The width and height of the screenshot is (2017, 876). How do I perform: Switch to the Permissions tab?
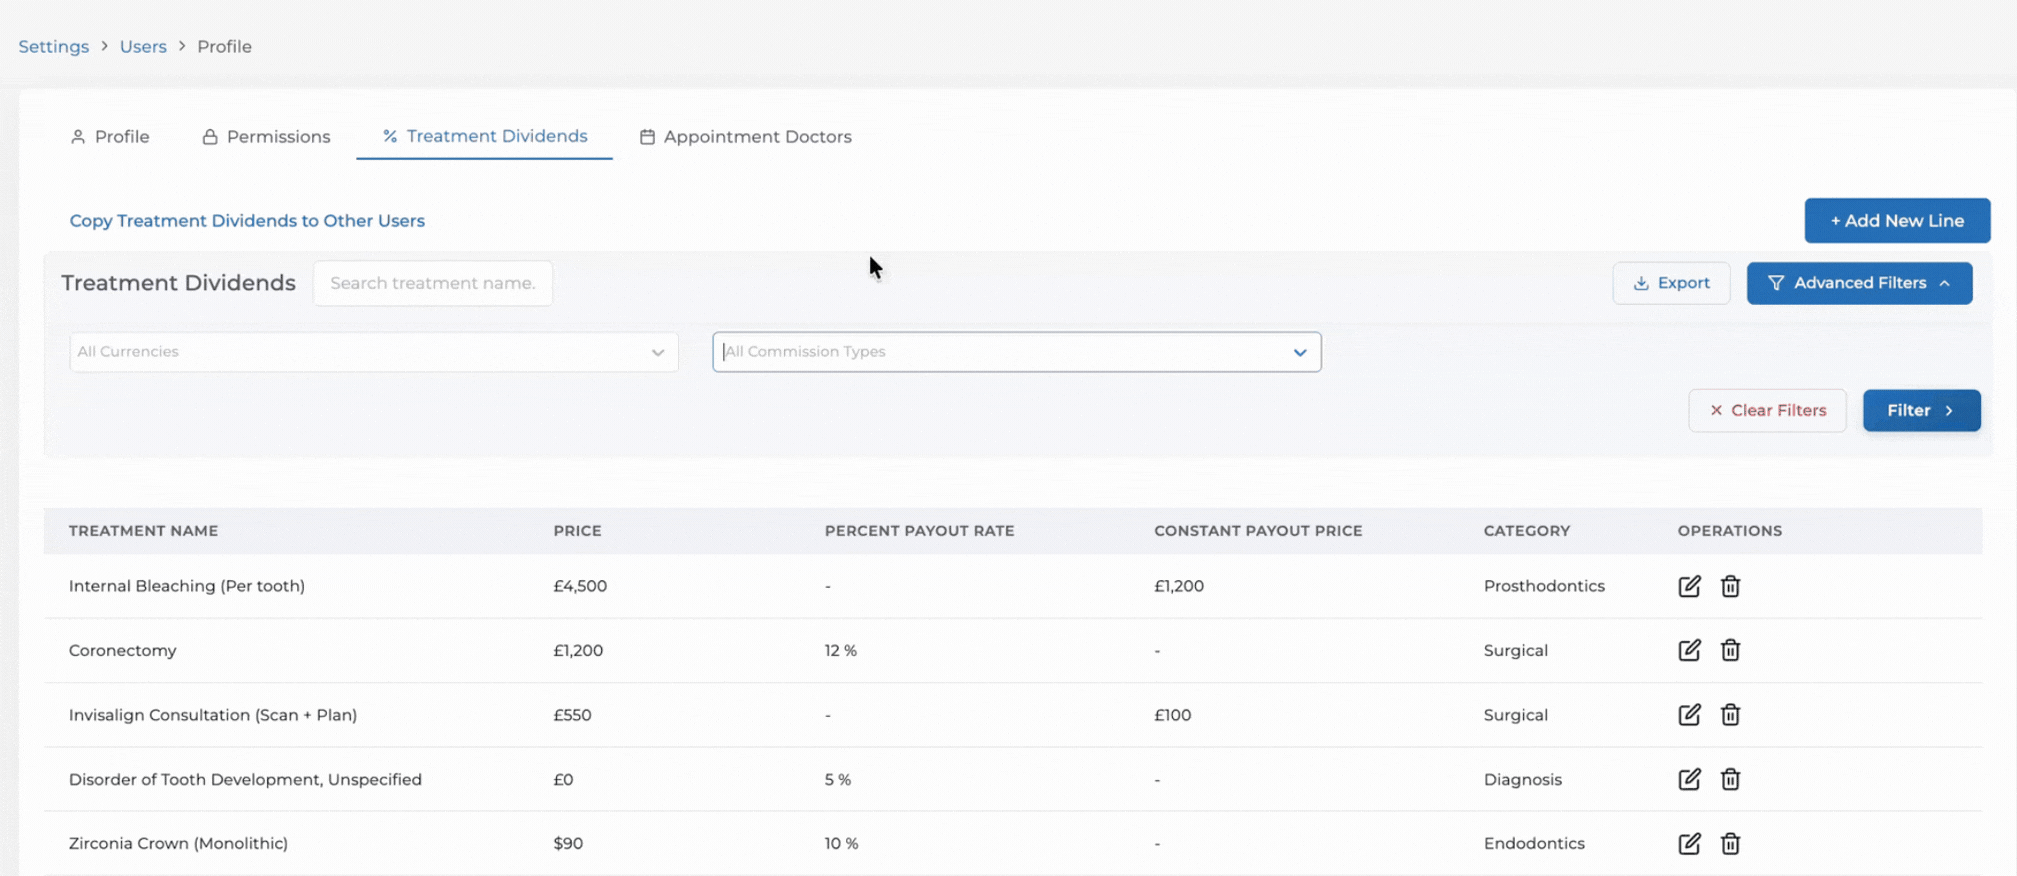click(x=266, y=137)
